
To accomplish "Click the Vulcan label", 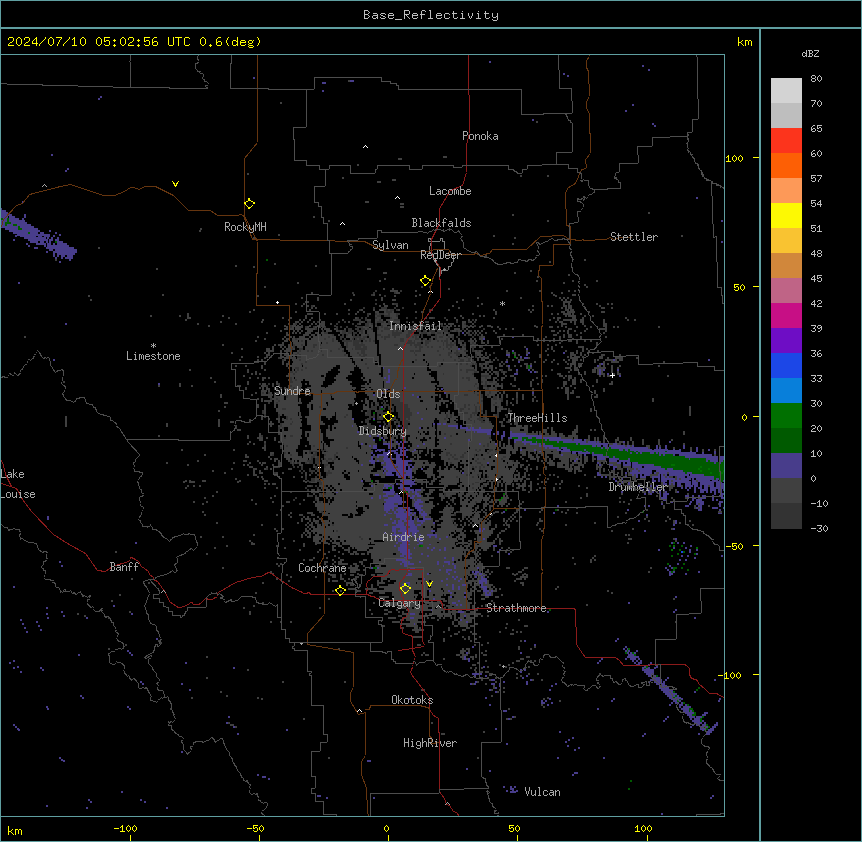I will pyautogui.click(x=542, y=792).
